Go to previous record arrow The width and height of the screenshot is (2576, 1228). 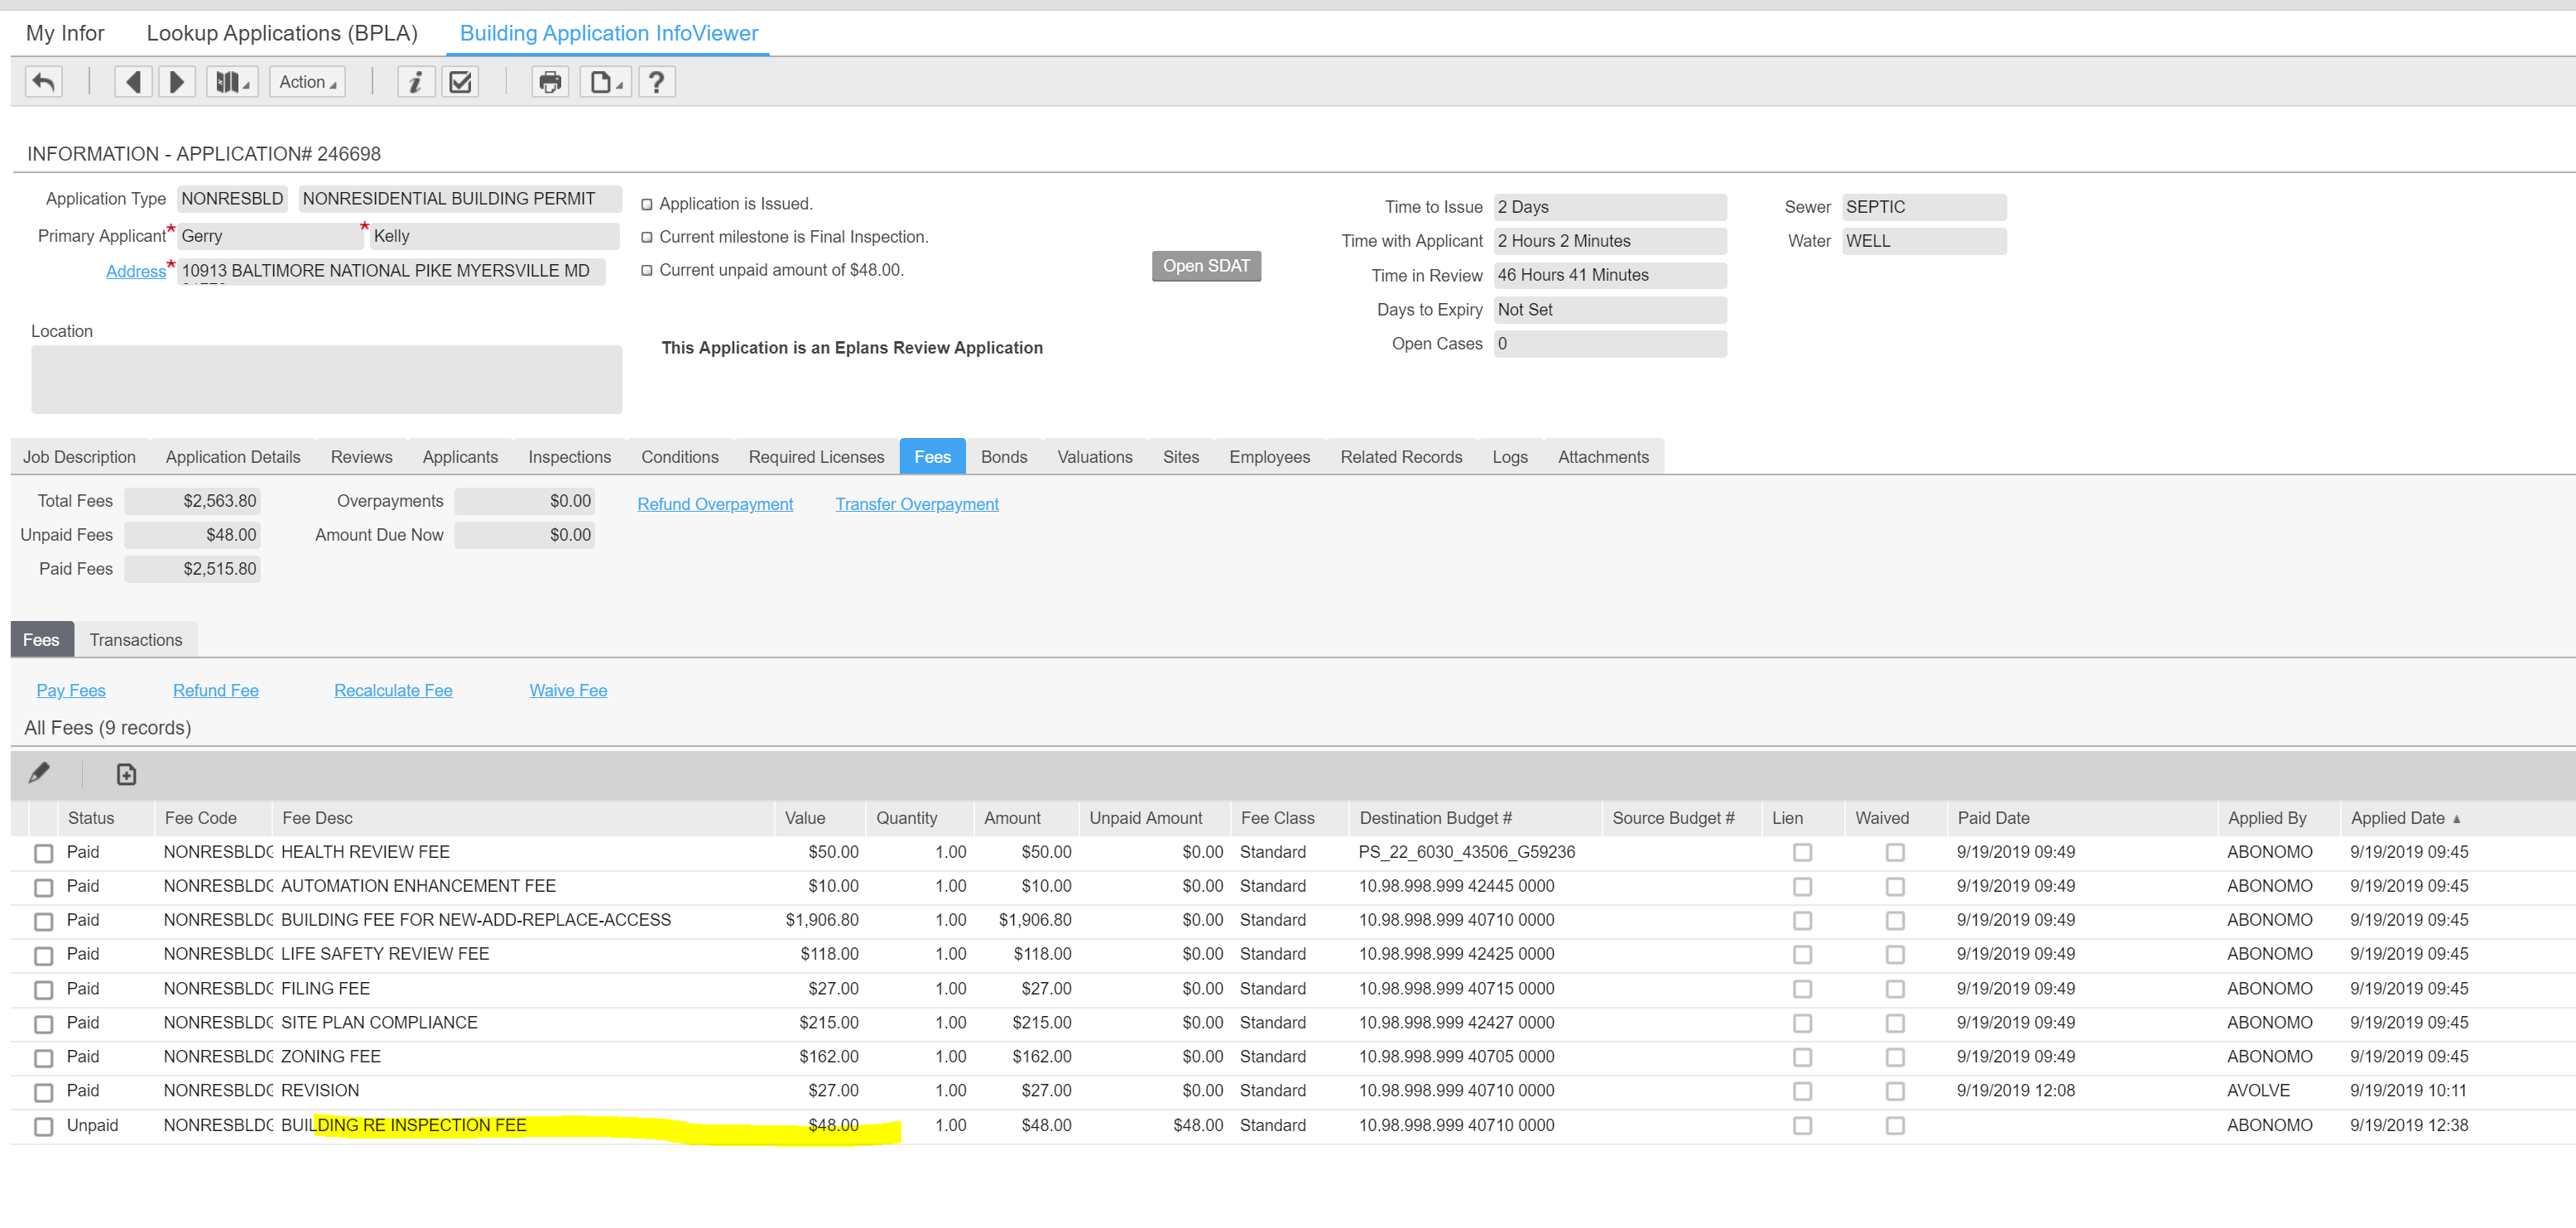(x=133, y=82)
